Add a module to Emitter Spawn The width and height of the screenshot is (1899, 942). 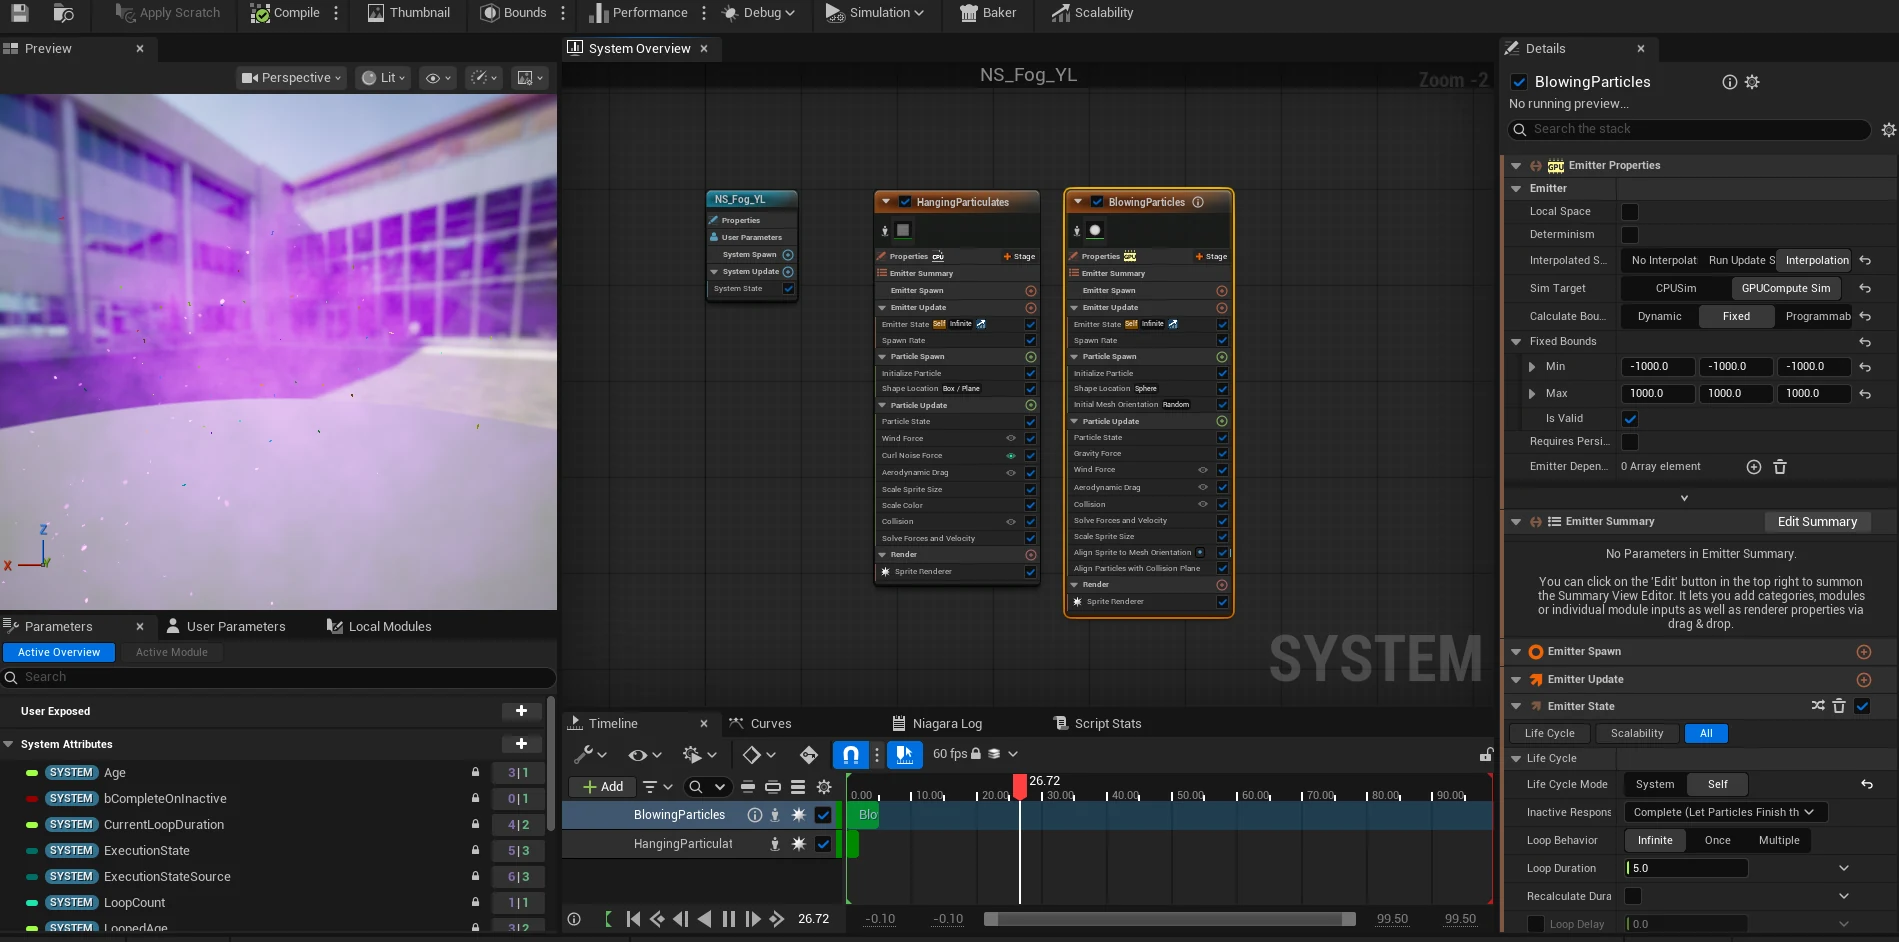click(1864, 652)
